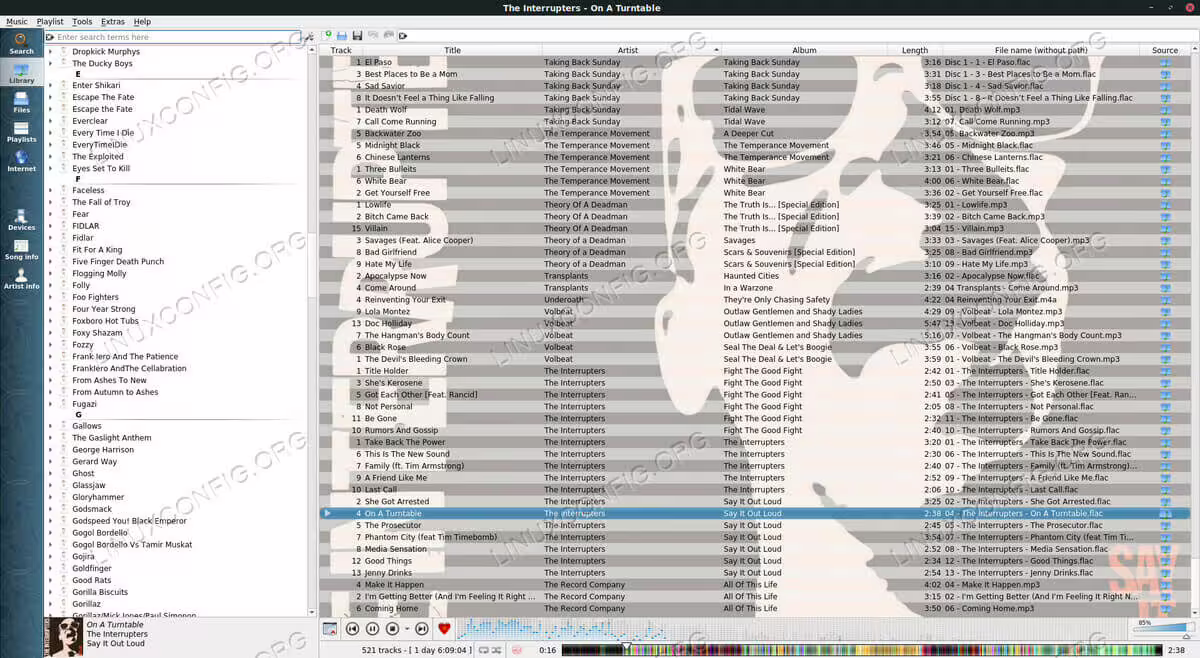Expand the Gojira artist node
Viewport: 1200px width, 658px height.
[51, 556]
